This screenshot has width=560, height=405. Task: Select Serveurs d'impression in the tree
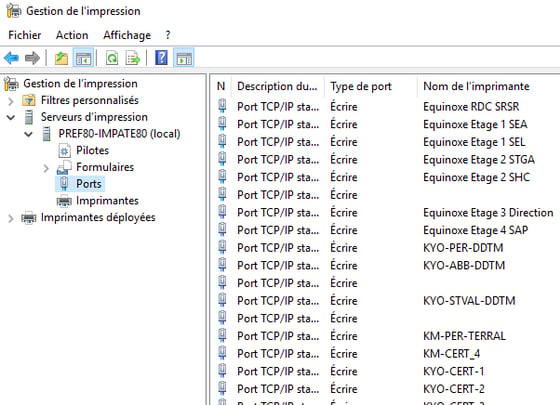pyautogui.click(x=94, y=117)
